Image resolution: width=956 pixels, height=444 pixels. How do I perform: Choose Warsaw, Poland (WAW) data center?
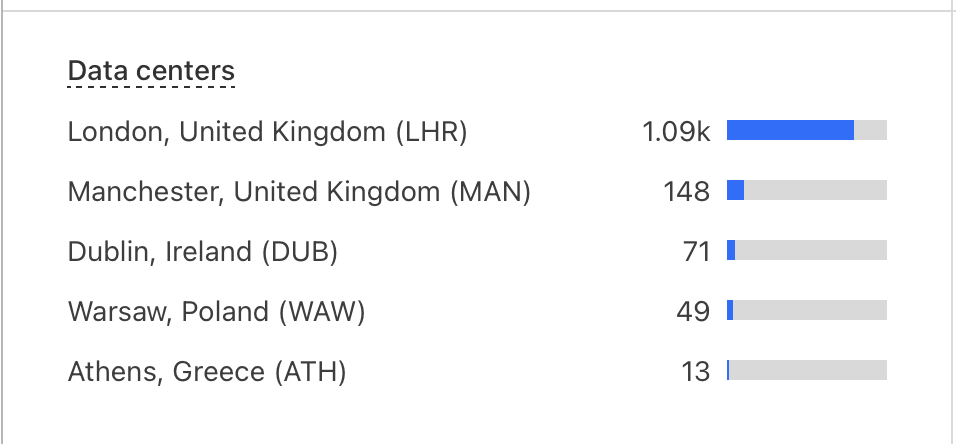pos(217,312)
